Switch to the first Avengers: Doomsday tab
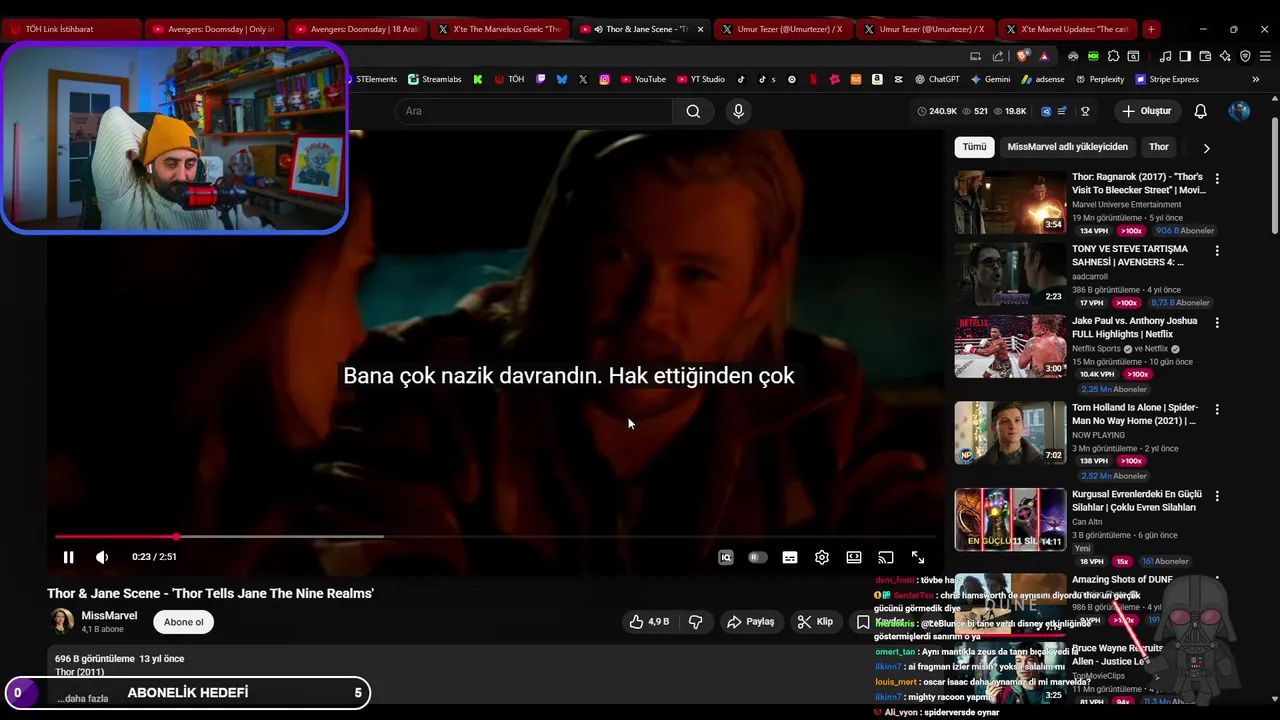The width and height of the screenshot is (1280, 720). 213,29
